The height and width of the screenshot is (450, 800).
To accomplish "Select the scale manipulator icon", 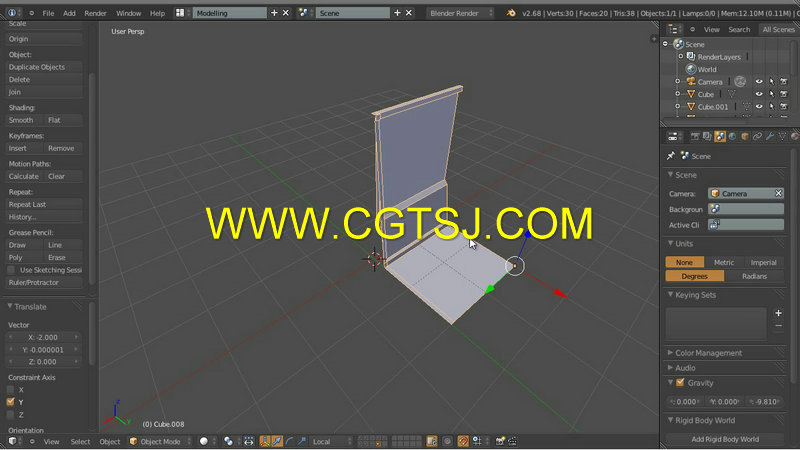I will click(x=302, y=441).
